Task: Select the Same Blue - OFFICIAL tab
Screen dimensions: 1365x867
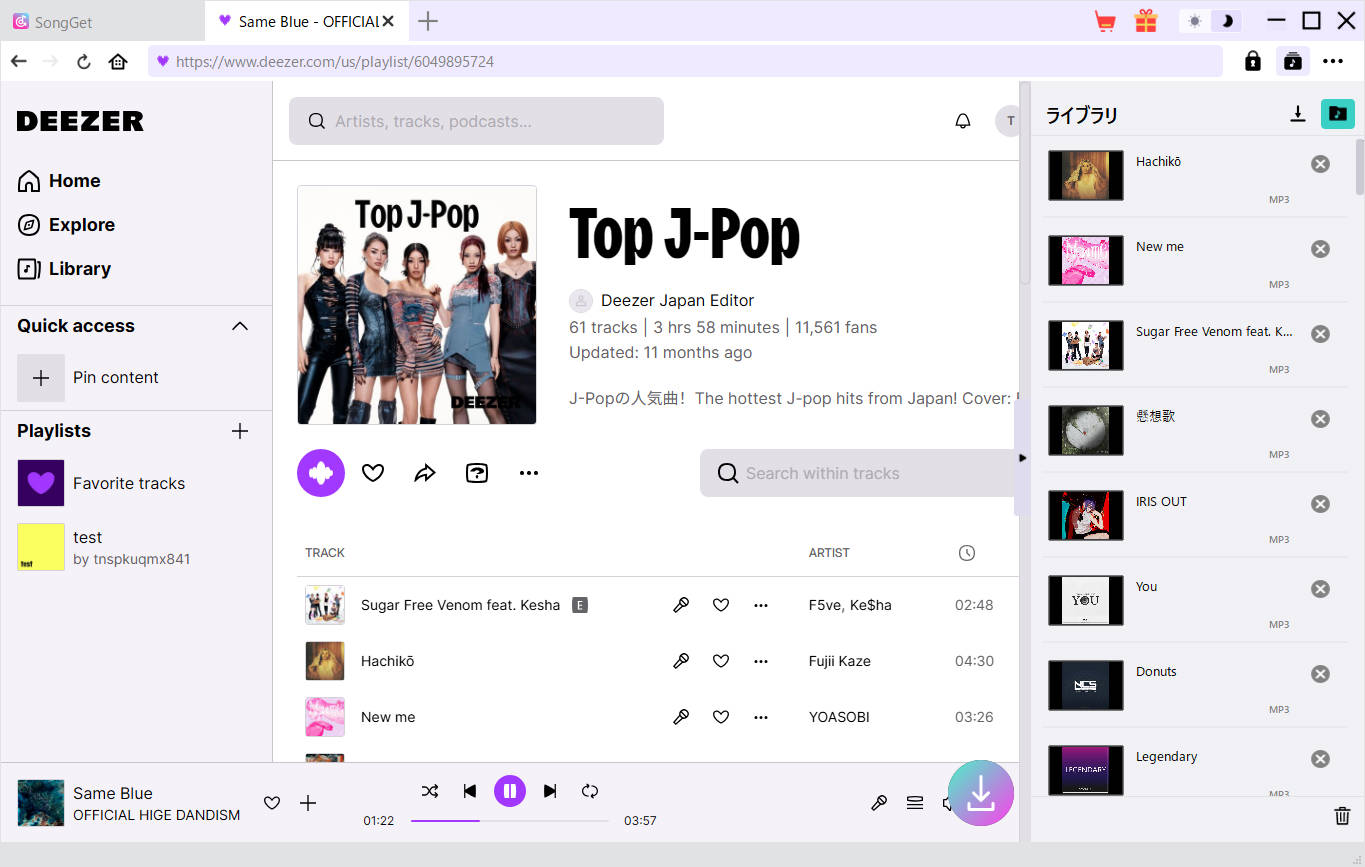Action: click(306, 21)
